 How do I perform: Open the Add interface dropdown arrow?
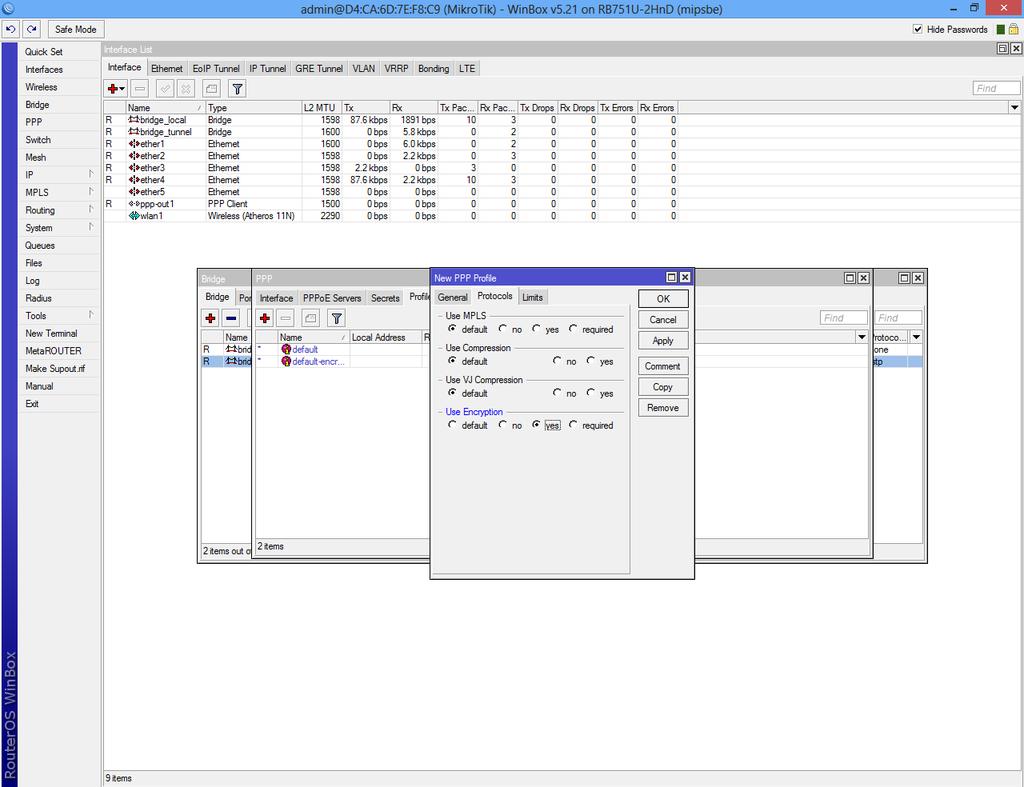122,88
